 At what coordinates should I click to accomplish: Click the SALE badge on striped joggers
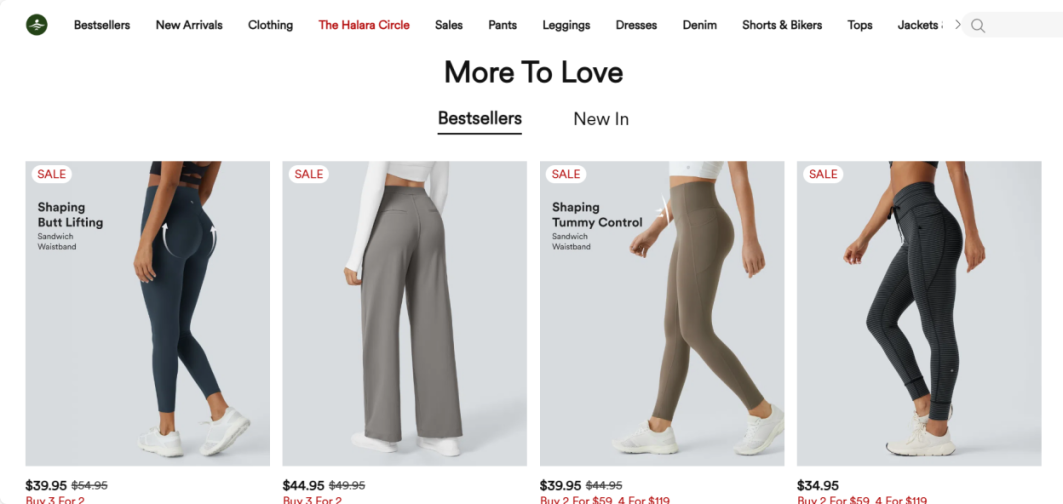pos(823,174)
